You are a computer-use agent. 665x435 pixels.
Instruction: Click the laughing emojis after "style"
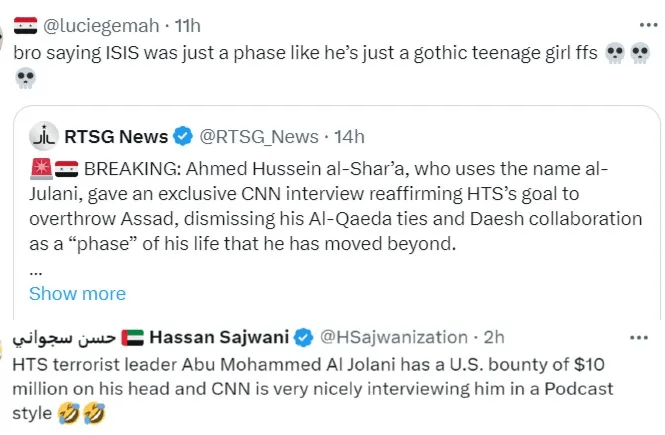click(83, 412)
